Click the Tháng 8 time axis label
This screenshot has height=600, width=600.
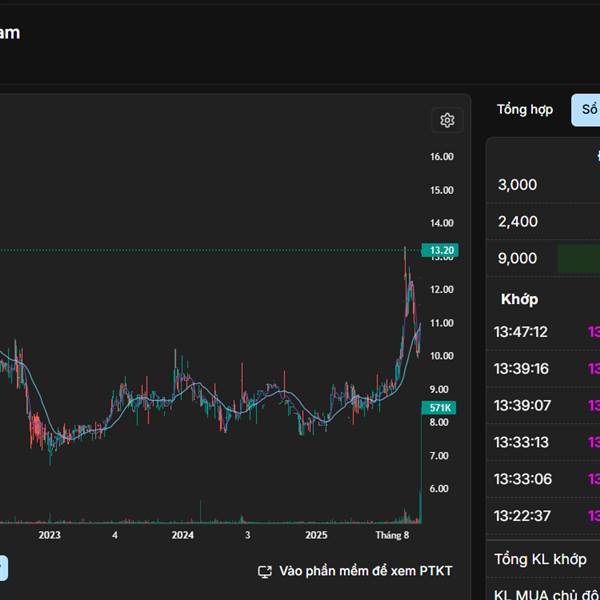392,535
